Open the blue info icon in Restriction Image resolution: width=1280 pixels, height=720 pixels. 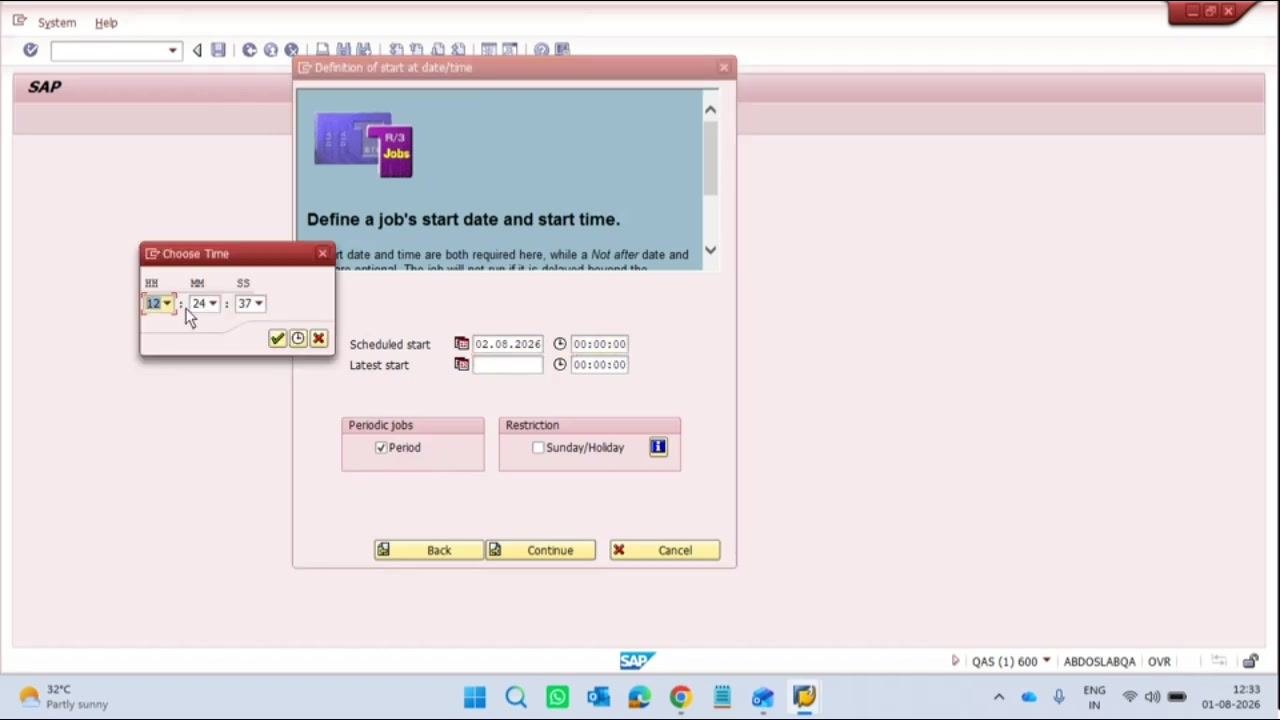(x=658, y=447)
